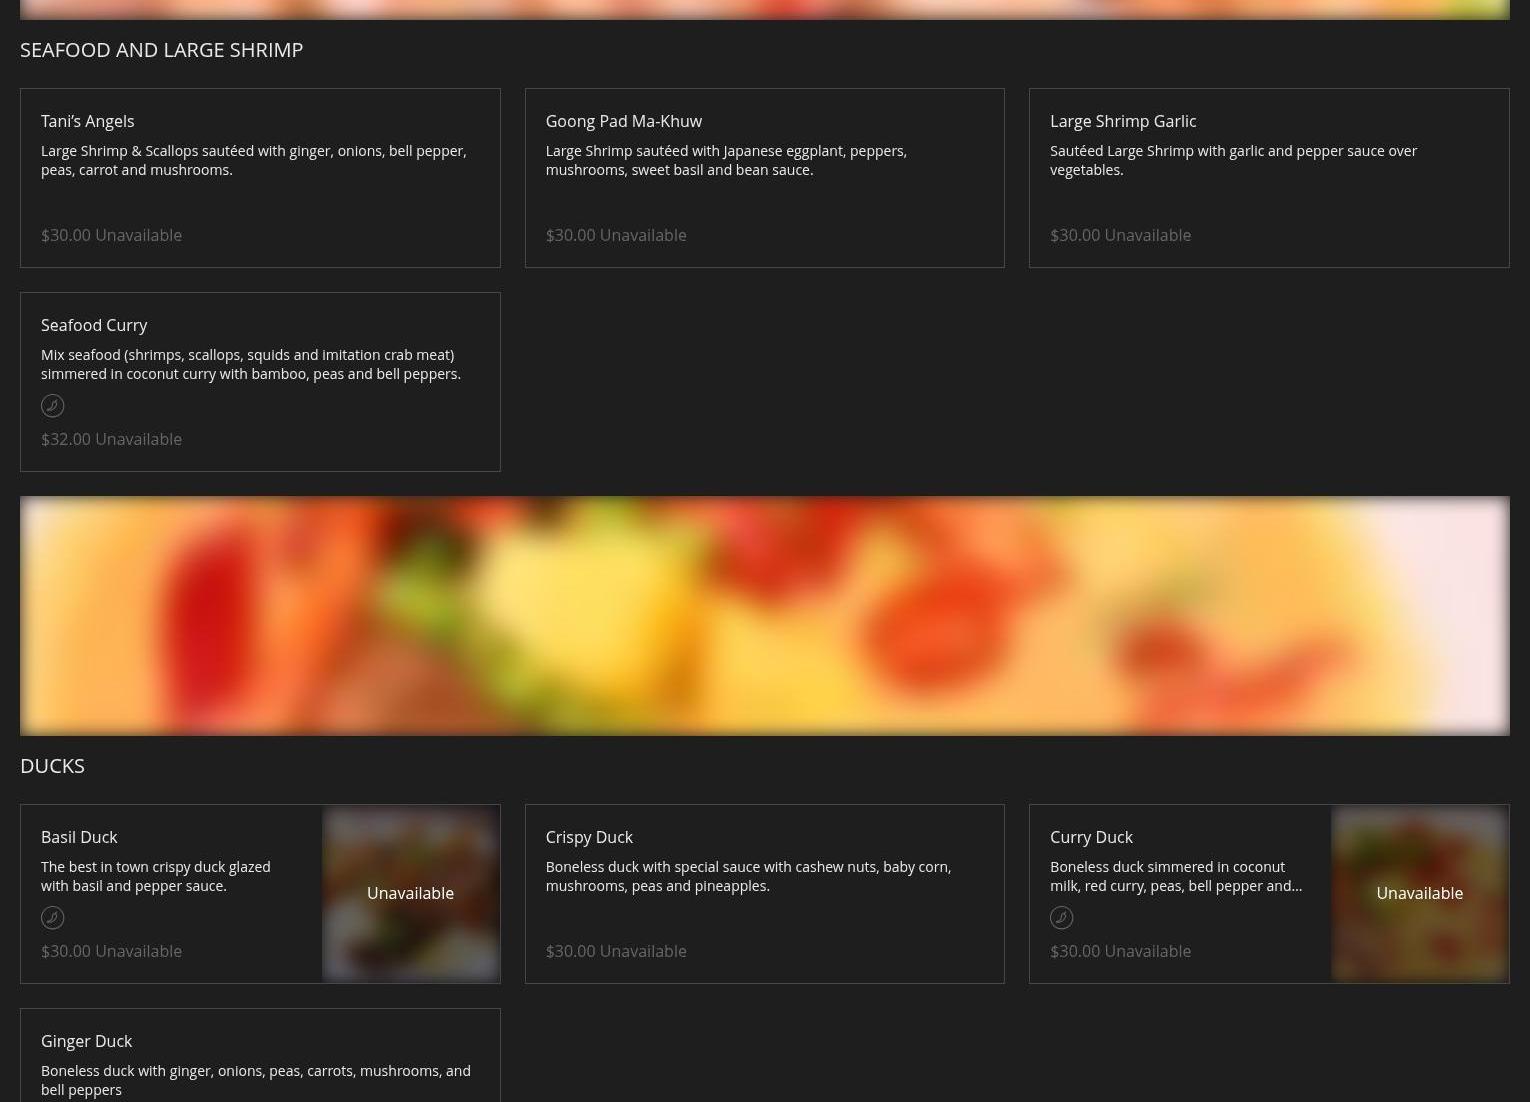The height and width of the screenshot is (1102, 1530).
Task: Click the ducks section banner image
Action: point(765,616)
